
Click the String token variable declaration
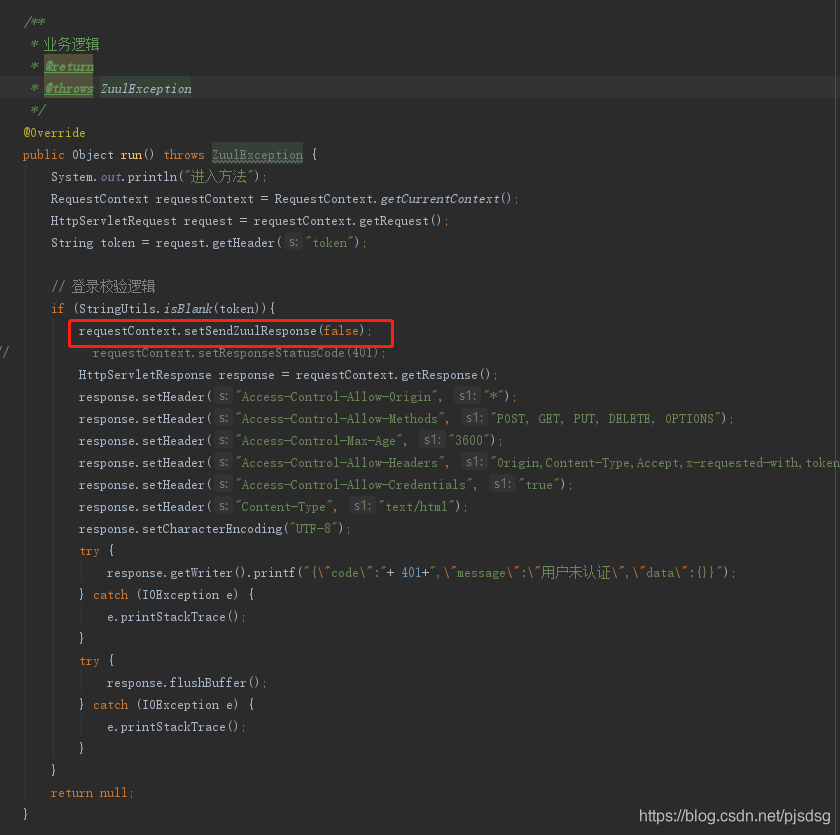tap(93, 243)
